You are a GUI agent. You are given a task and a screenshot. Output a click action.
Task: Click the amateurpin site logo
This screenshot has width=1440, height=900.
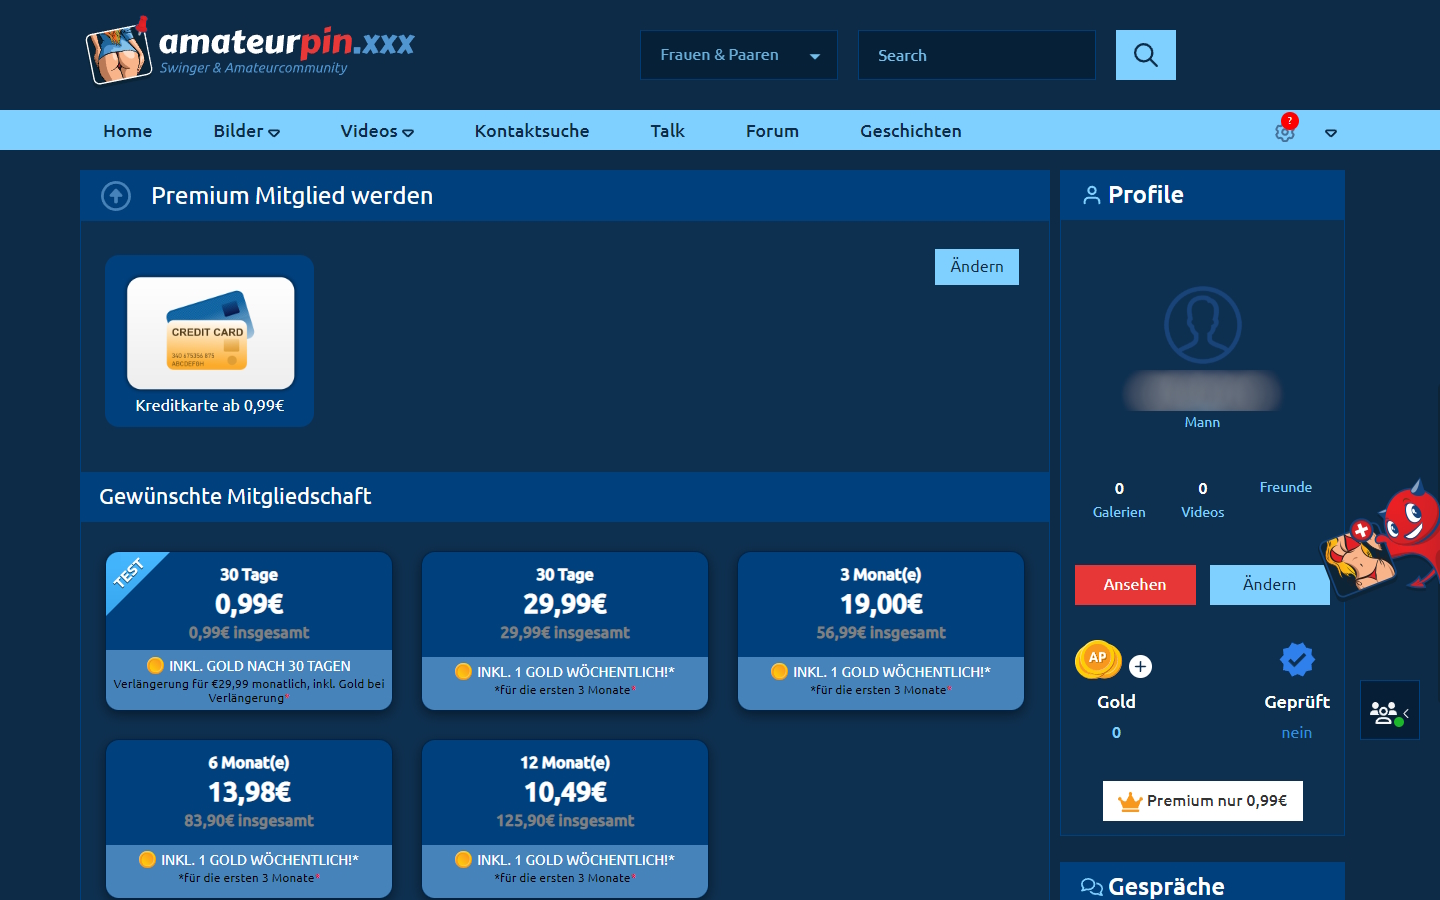tap(250, 50)
